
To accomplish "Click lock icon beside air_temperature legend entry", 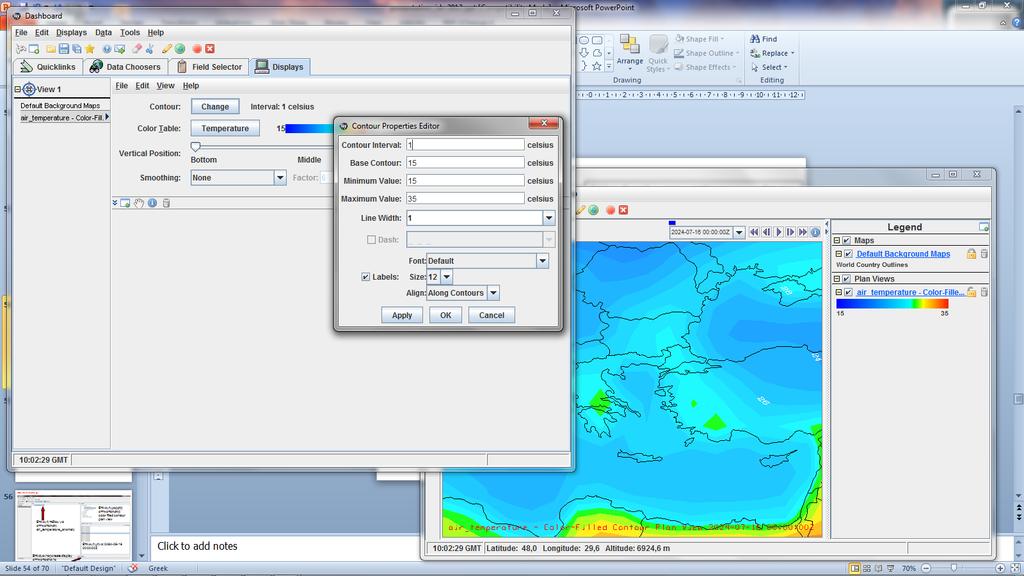I will [971, 293].
